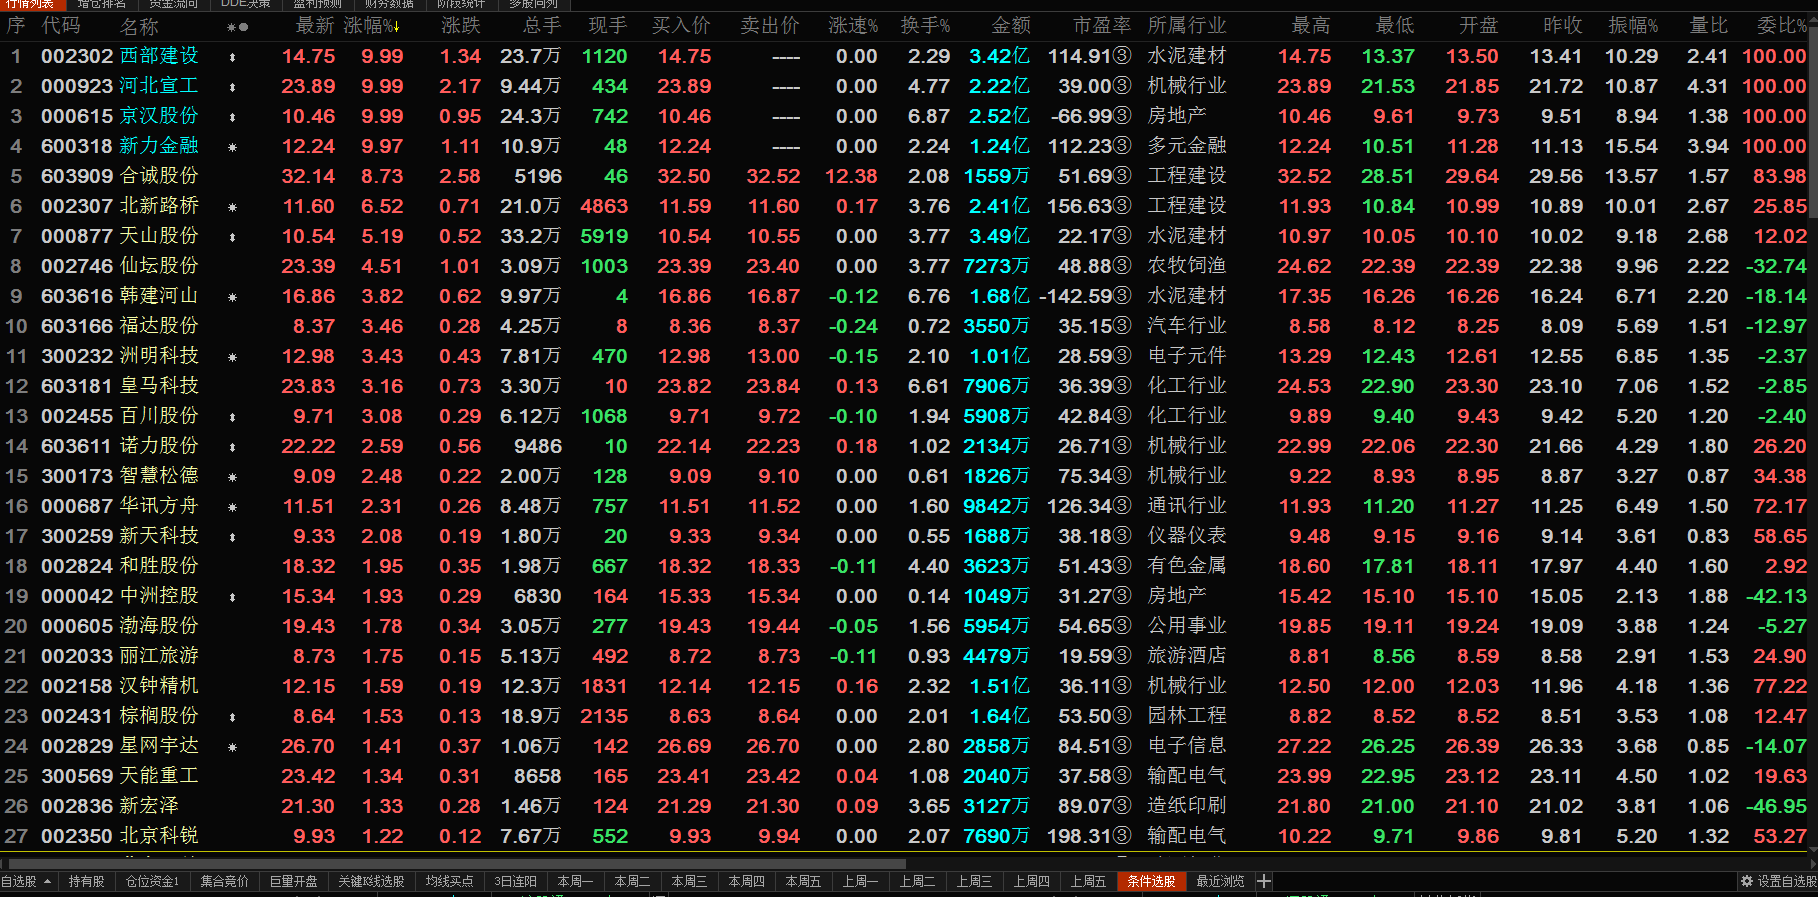Click industry 旅游酒店 in 丽江旅游 row

pyautogui.click(x=1187, y=656)
